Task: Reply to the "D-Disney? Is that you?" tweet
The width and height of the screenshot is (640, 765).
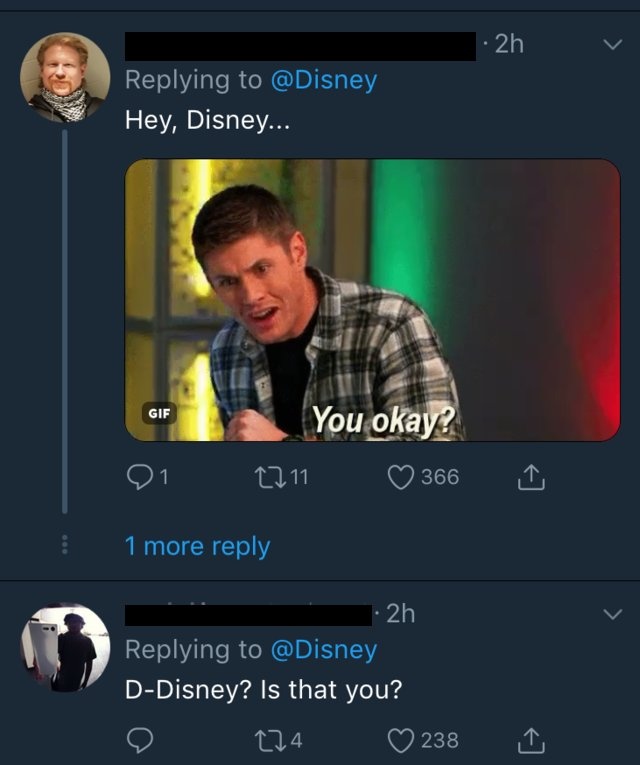Action: coord(139,740)
